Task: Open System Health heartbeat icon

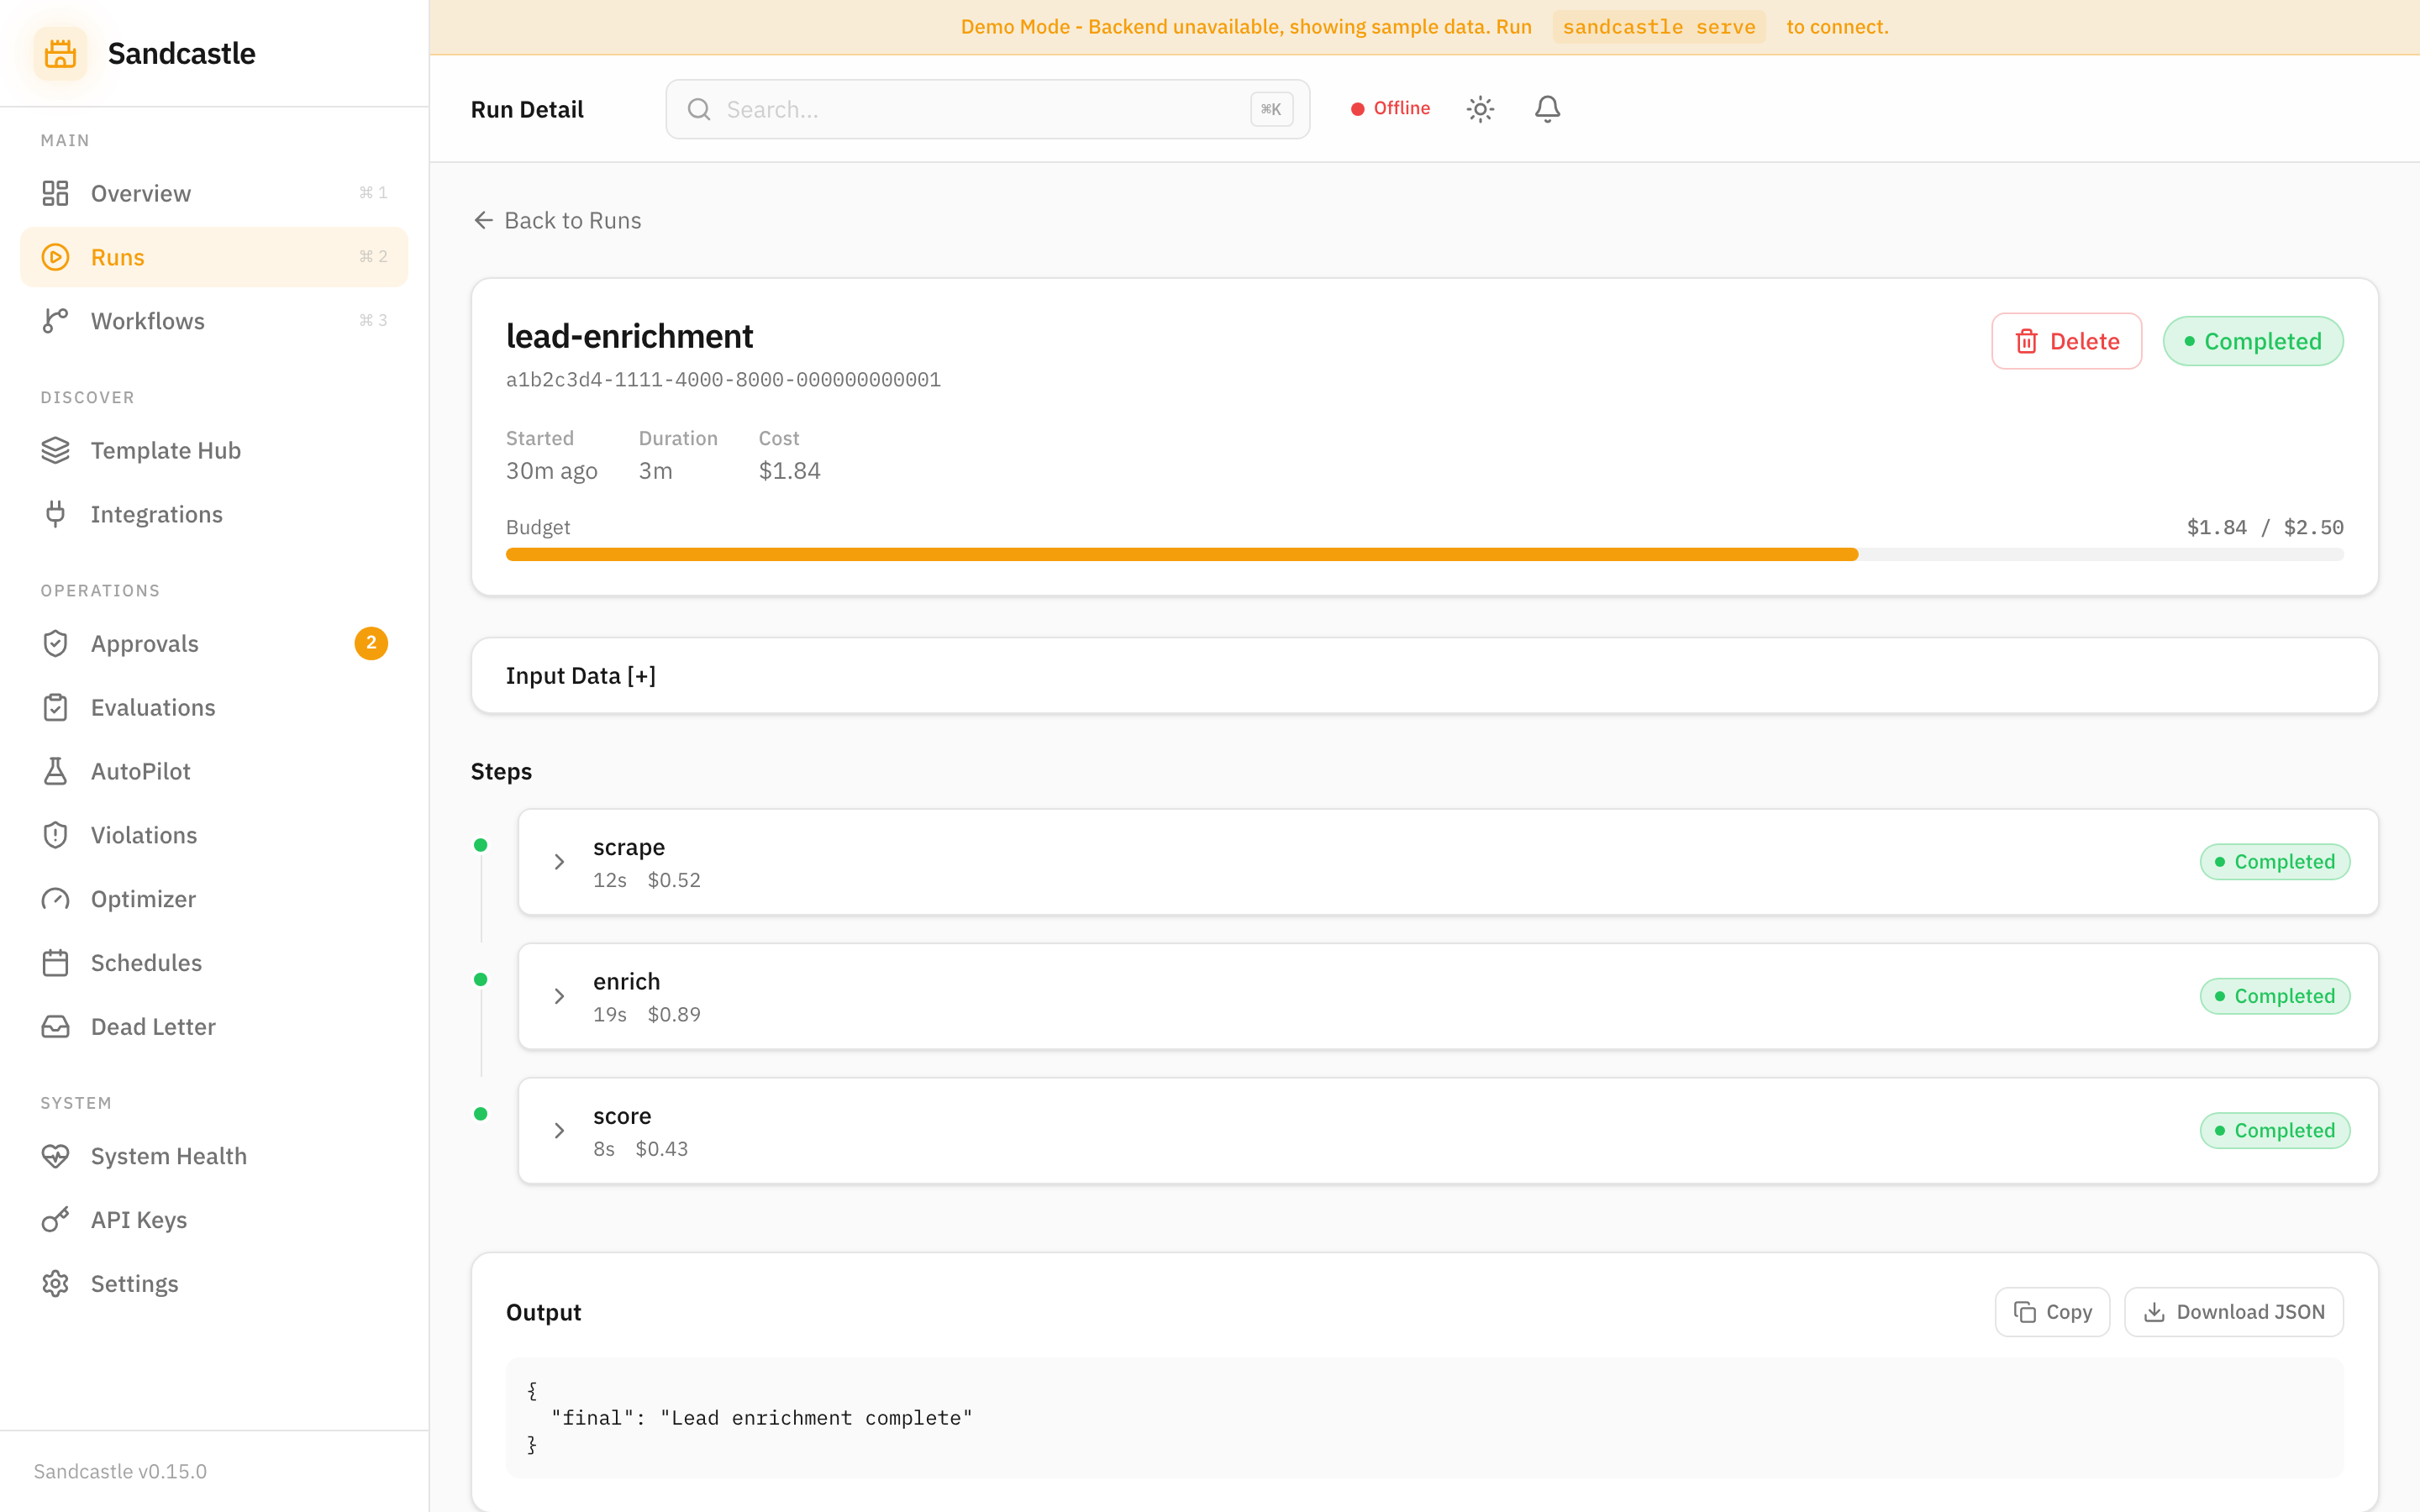Action: (x=56, y=1156)
